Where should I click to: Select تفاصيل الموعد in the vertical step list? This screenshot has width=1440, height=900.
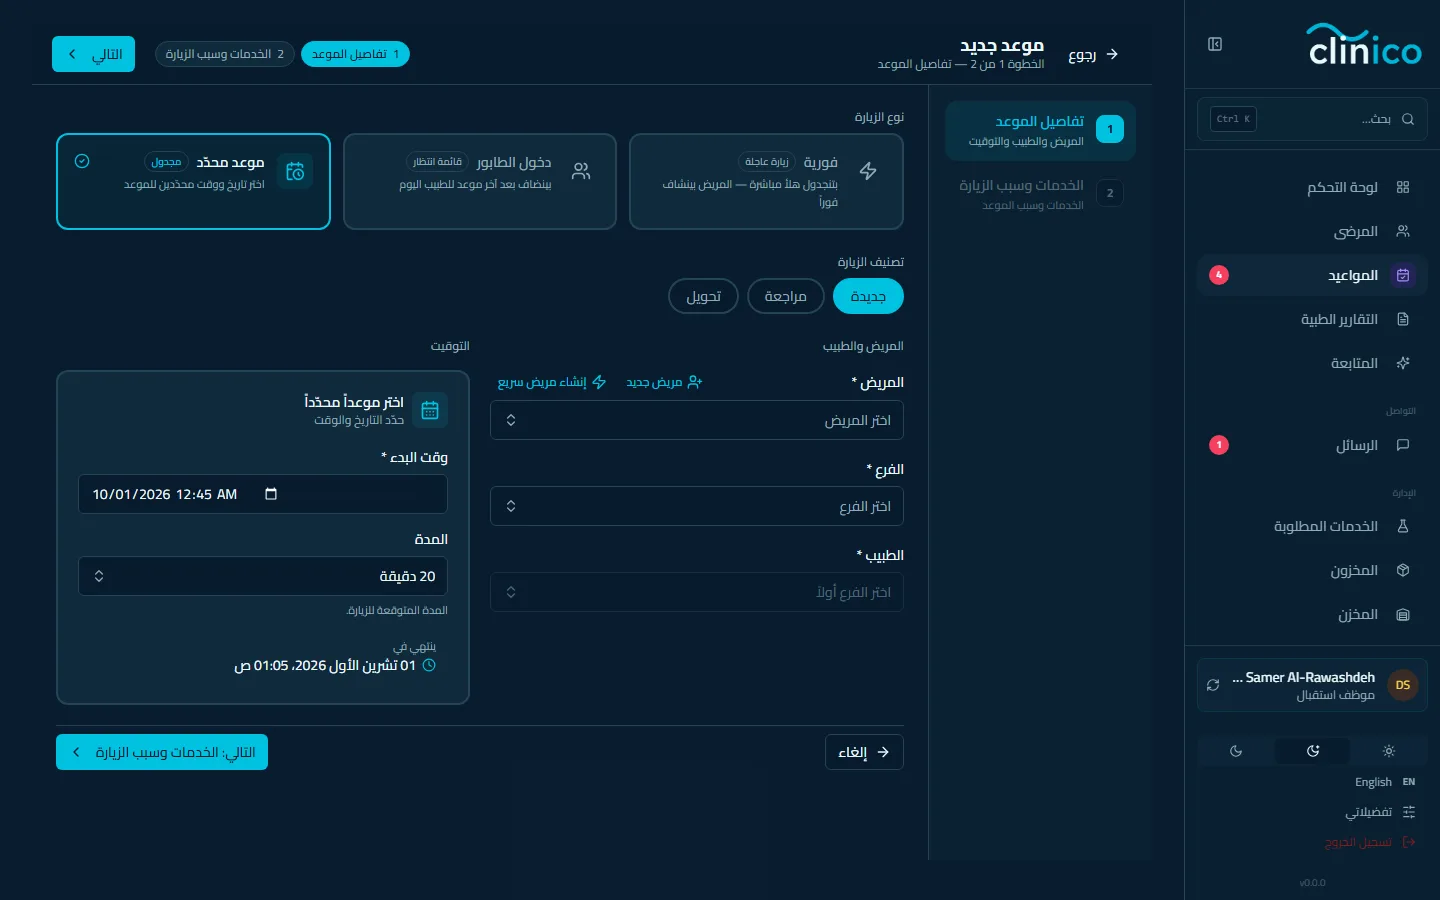1040,130
